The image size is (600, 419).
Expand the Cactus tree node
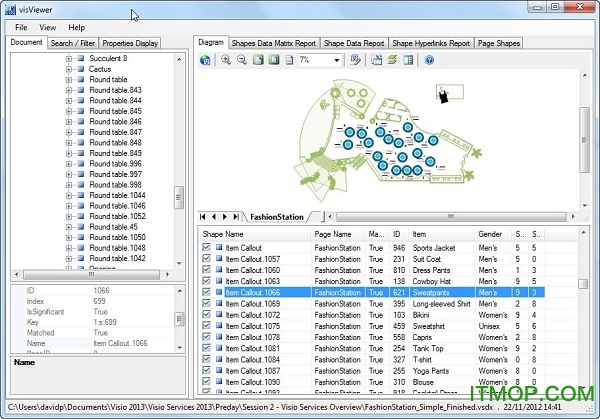(x=68, y=69)
